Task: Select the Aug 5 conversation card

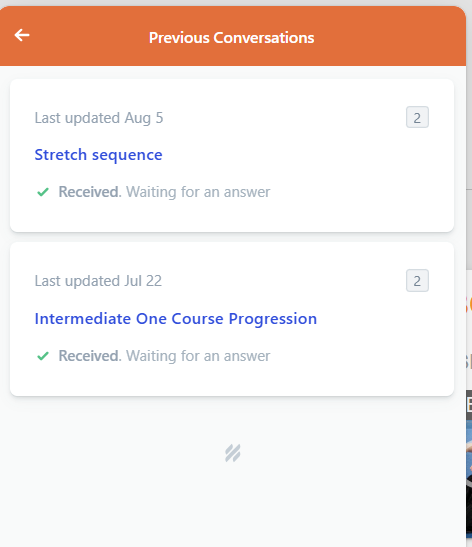Action: [232, 156]
